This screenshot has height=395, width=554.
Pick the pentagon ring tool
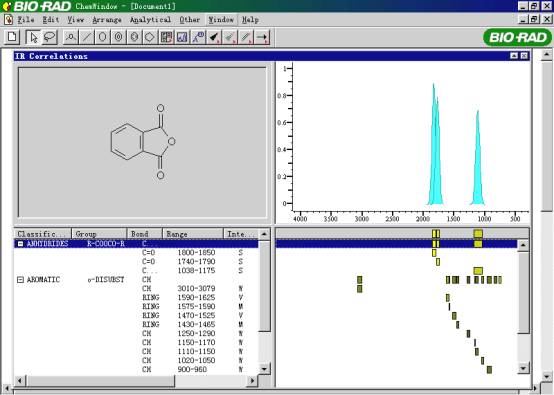(150, 37)
